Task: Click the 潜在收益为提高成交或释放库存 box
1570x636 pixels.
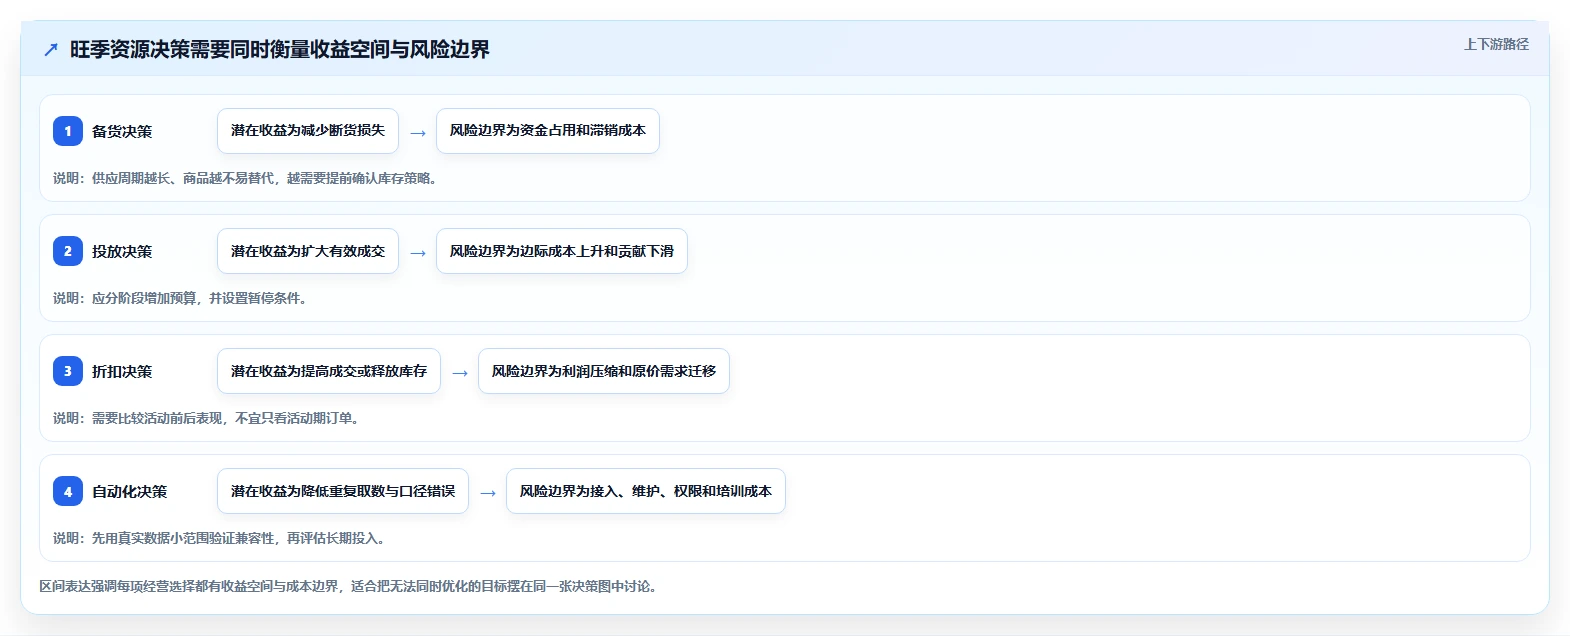Action: click(329, 371)
